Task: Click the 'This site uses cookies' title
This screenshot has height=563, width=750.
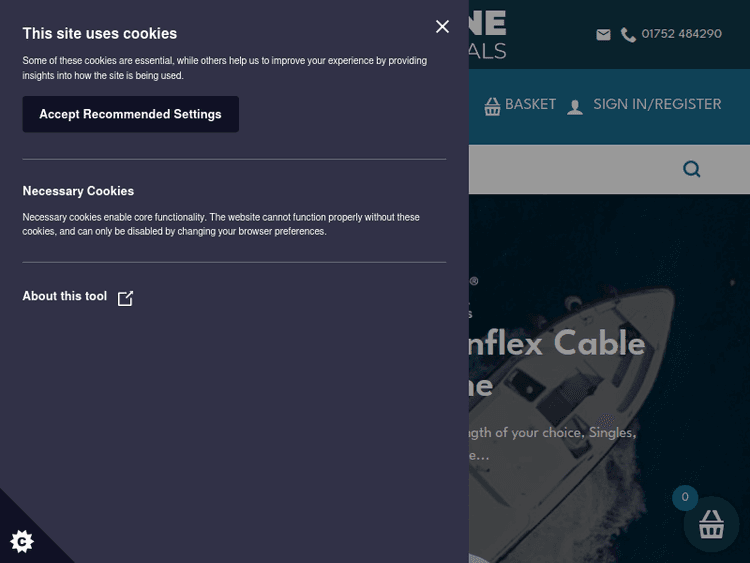Action: pyautogui.click(x=99, y=33)
